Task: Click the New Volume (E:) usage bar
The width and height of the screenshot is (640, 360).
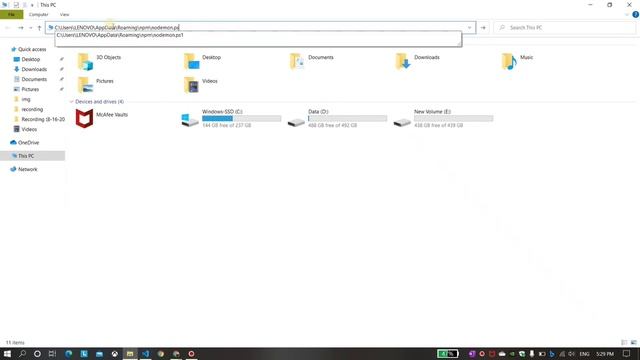Action: tap(453, 118)
